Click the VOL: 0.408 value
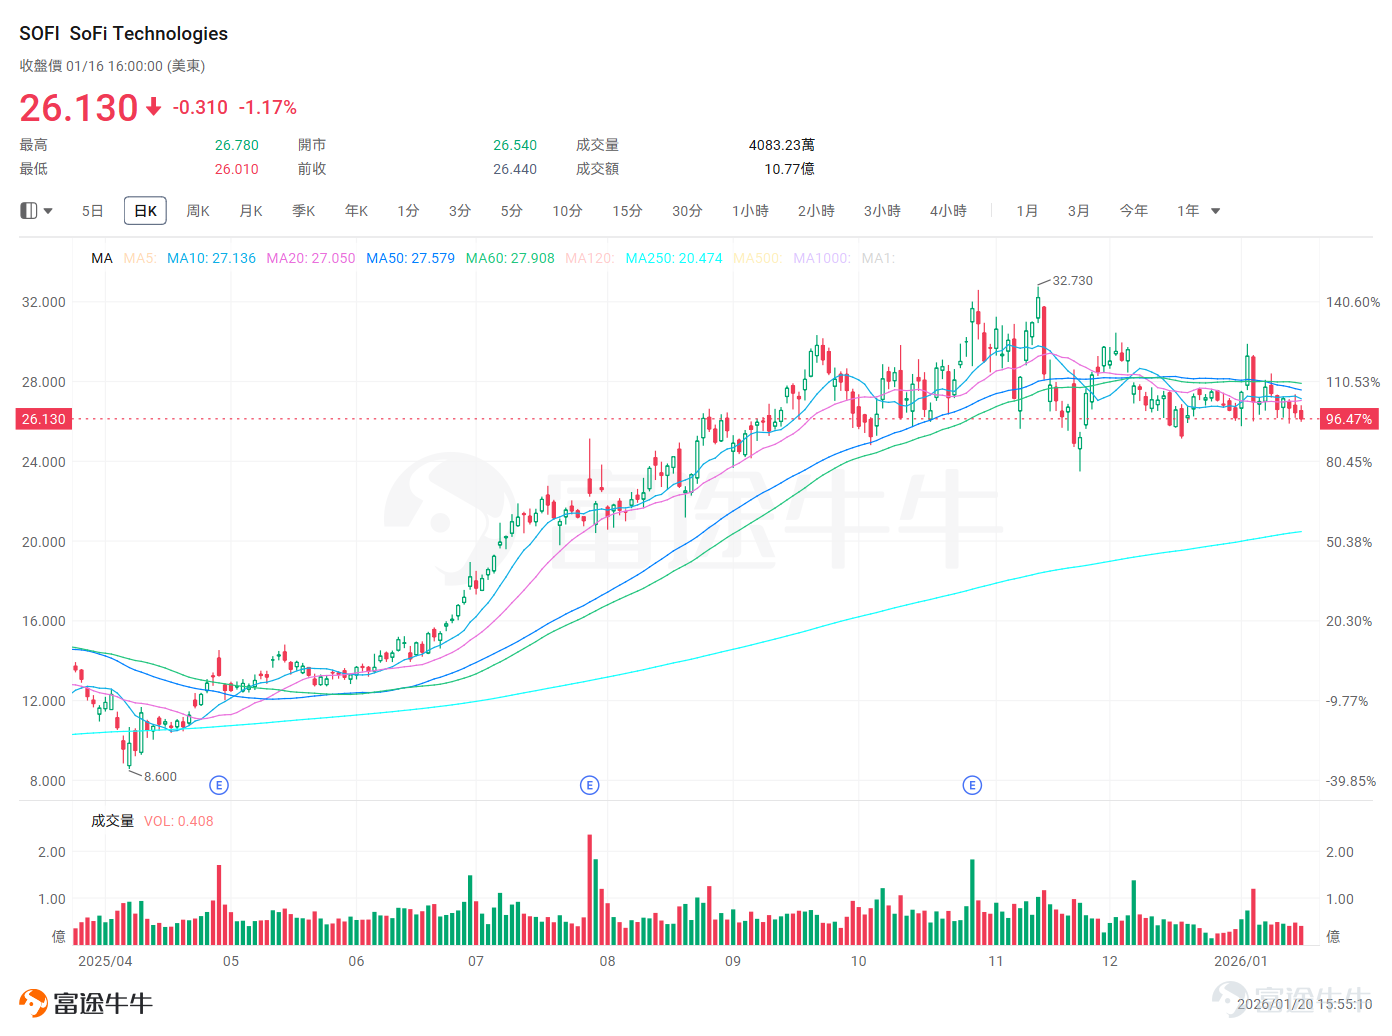Image resolution: width=1392 pixels, height=1036 pixels. 179,821
